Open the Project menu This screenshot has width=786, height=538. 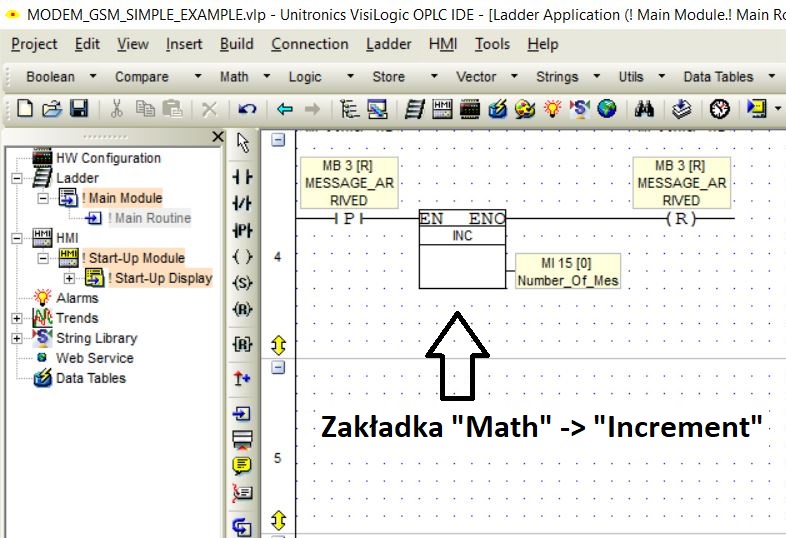click(34, 44)
